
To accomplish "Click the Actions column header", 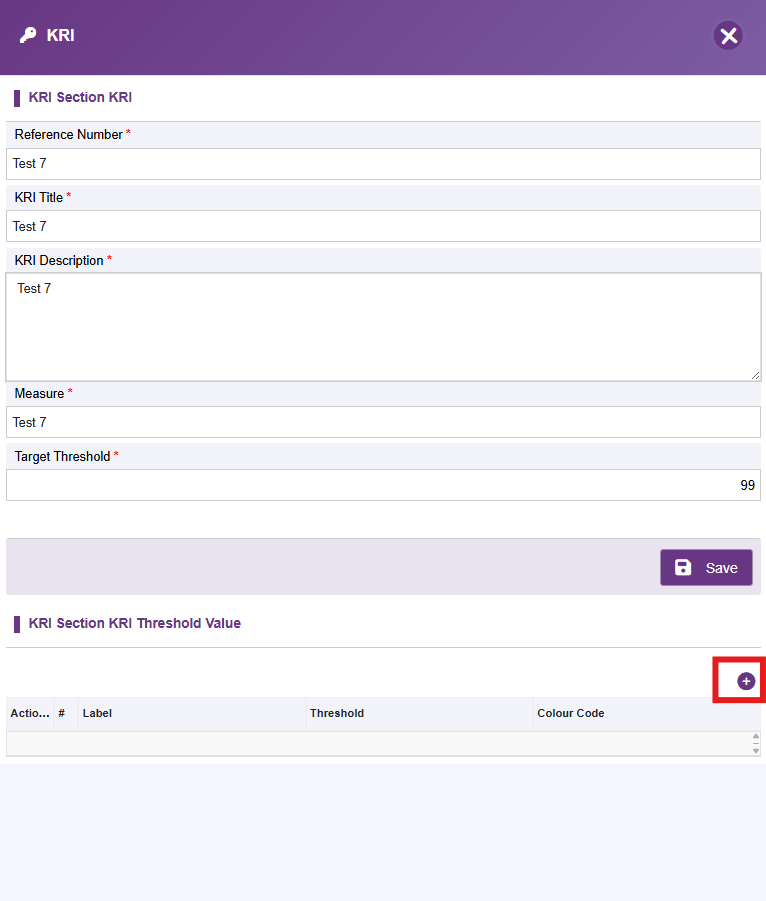I will pos(30,713).
